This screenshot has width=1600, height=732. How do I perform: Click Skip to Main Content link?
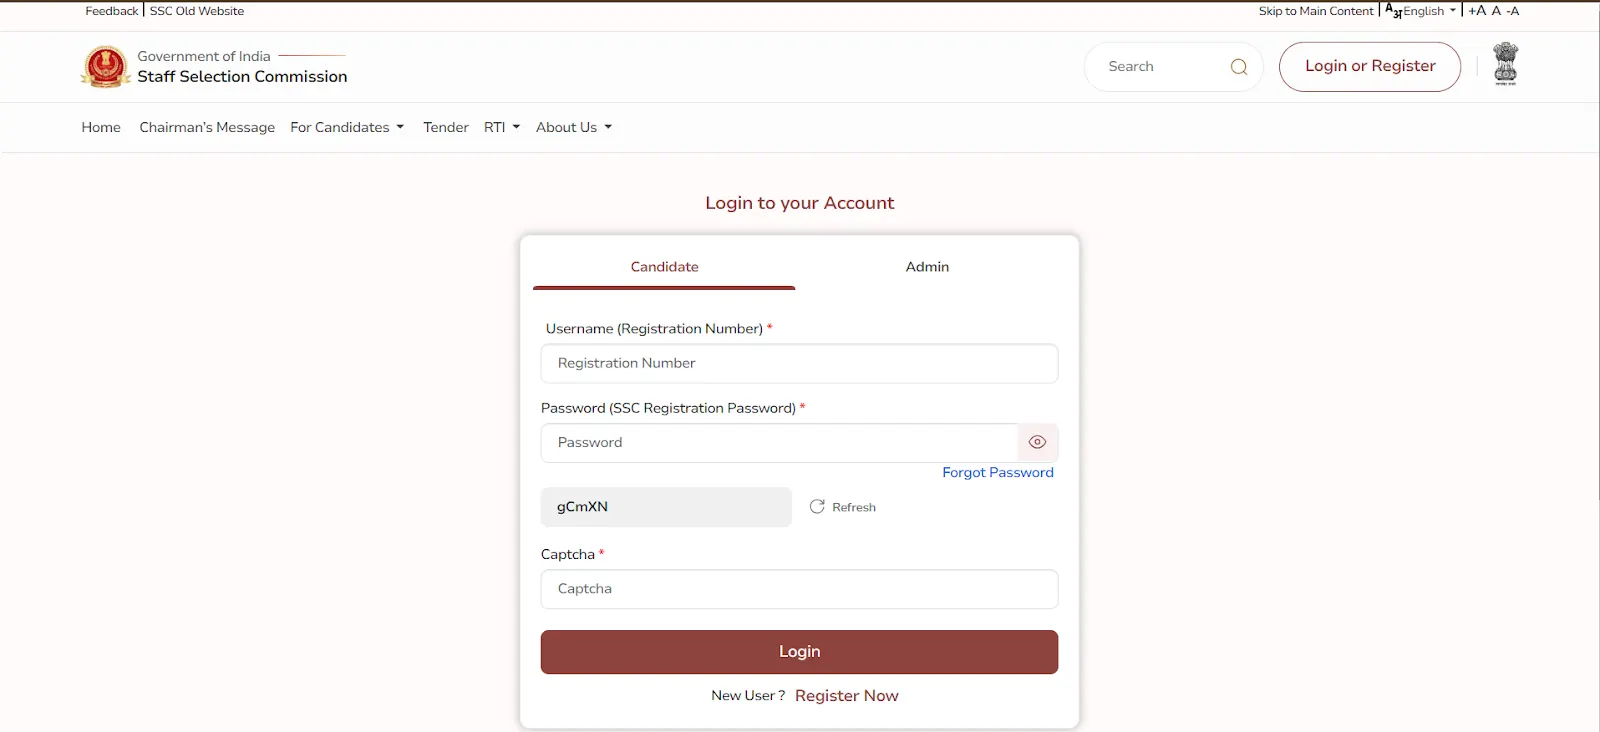(1316, 11)
